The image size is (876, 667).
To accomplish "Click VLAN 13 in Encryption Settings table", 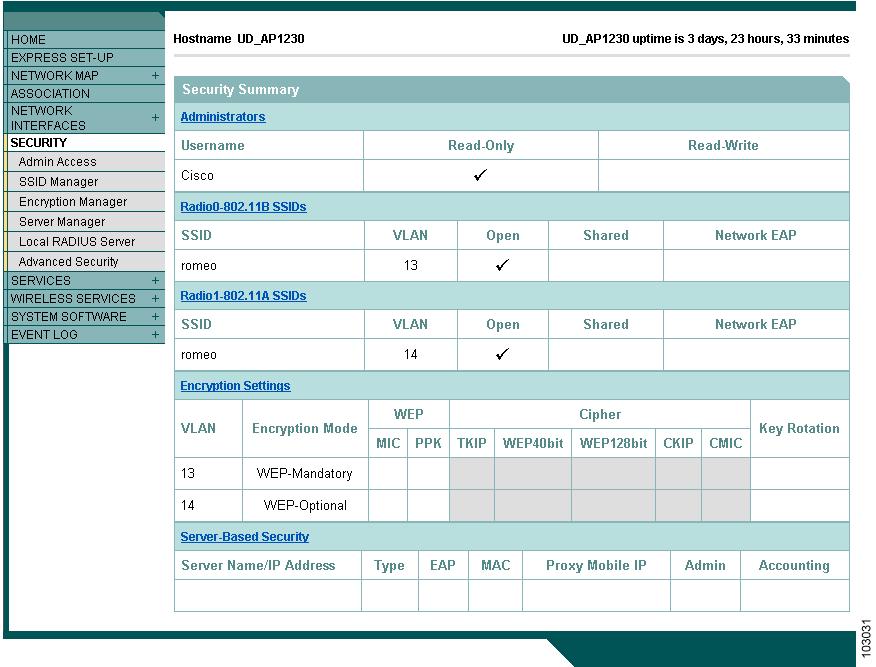I will (x=188, y=473).
